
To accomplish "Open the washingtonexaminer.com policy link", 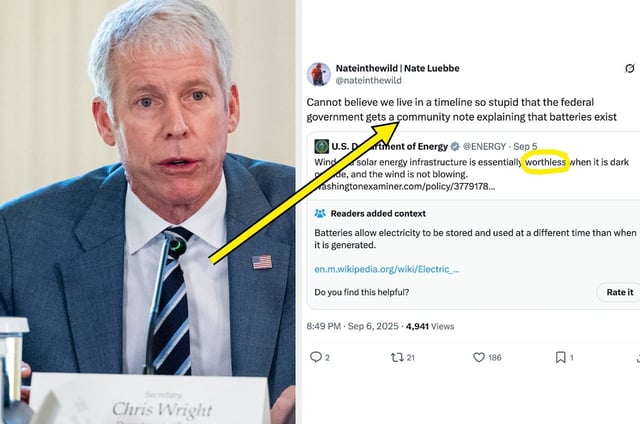I will [x=405, y=186].
